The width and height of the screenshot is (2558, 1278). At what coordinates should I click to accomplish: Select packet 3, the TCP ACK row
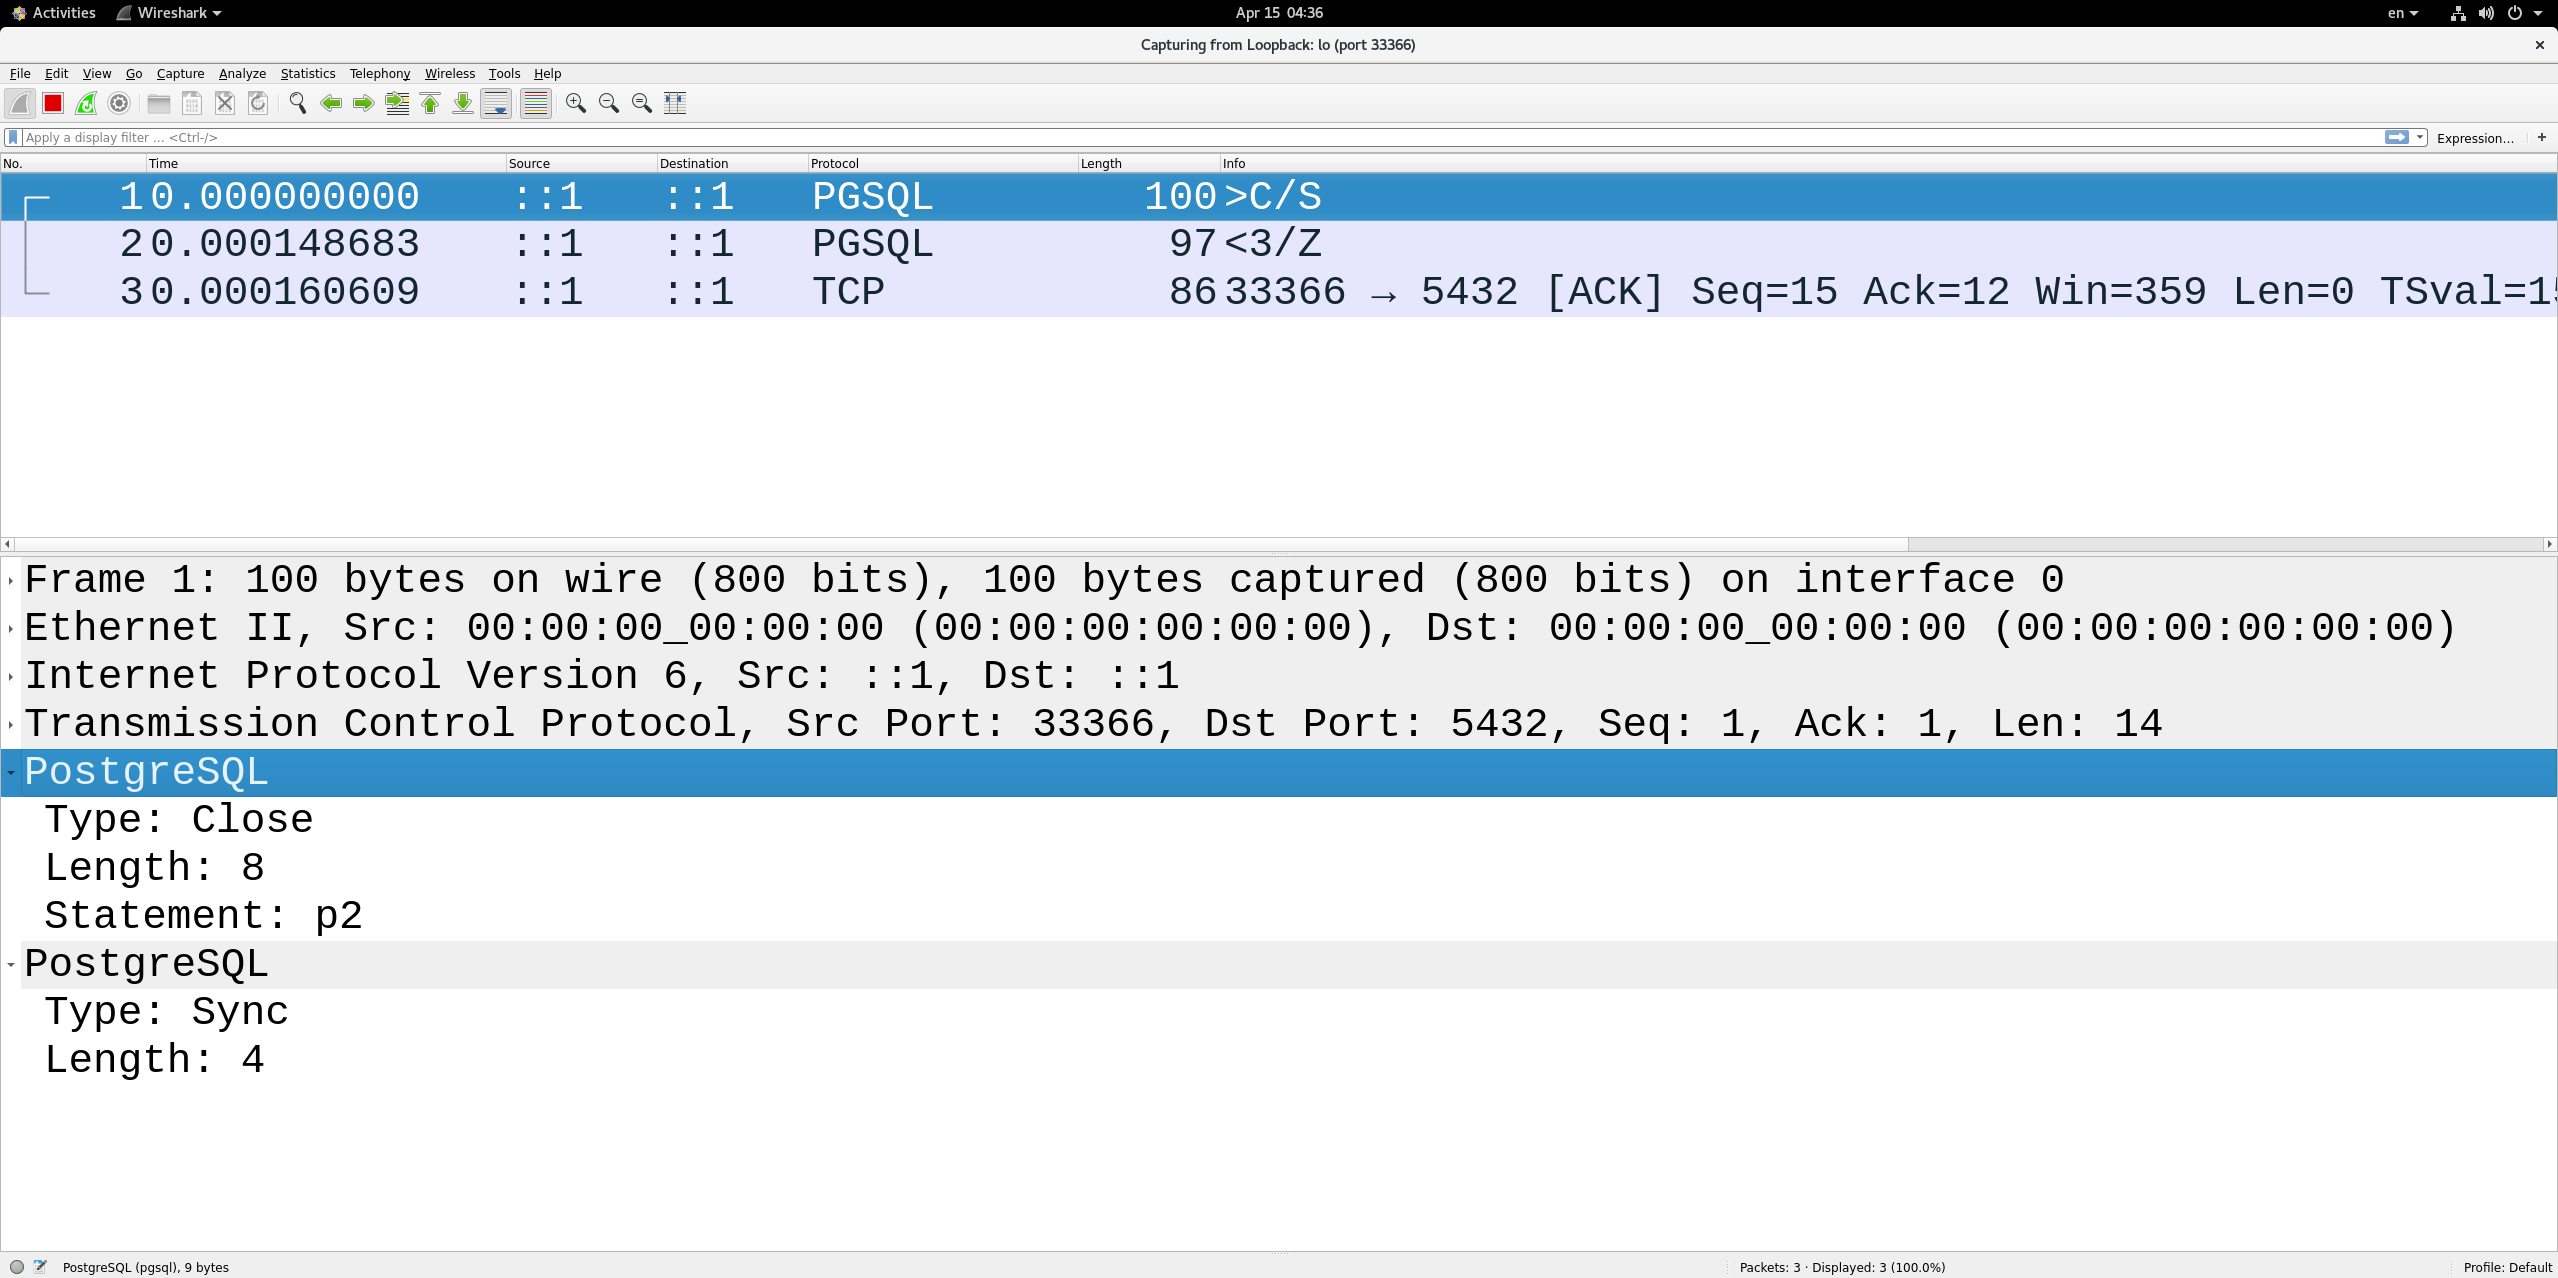click(1278, 292)
